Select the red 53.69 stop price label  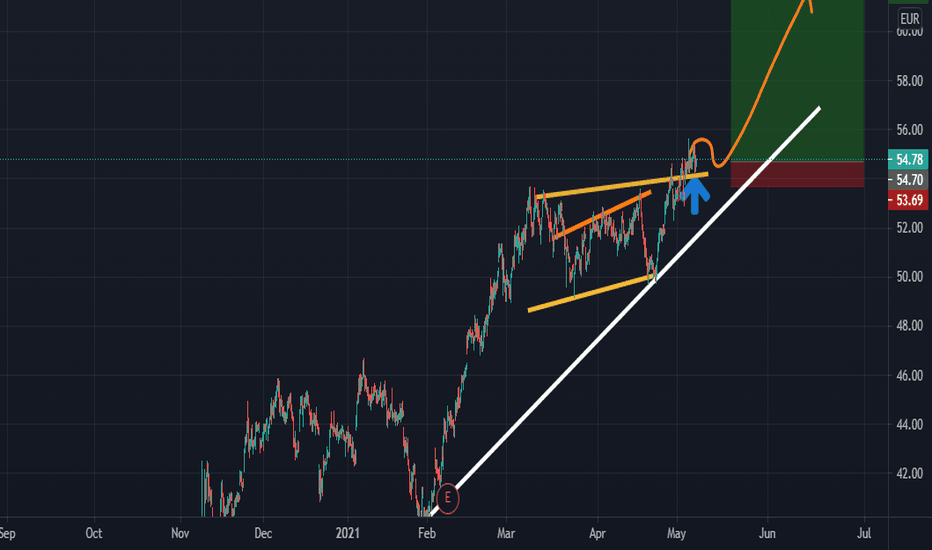[908, 200]
